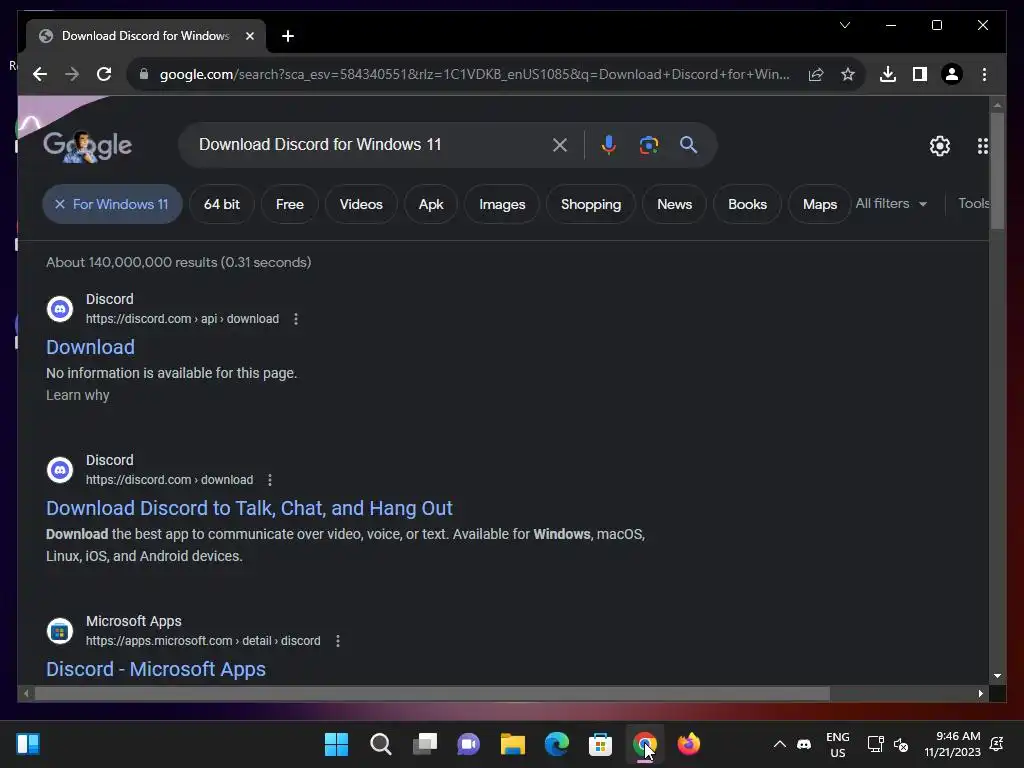Click the Microsoft Apps result favicon

click(59, 631)
